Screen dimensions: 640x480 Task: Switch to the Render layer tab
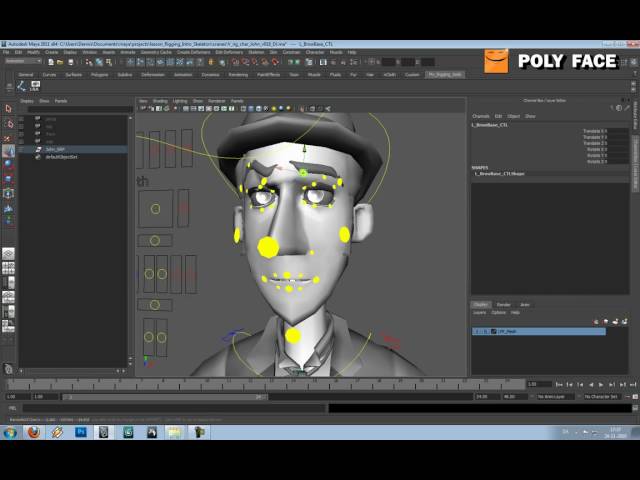click(503, 304)
